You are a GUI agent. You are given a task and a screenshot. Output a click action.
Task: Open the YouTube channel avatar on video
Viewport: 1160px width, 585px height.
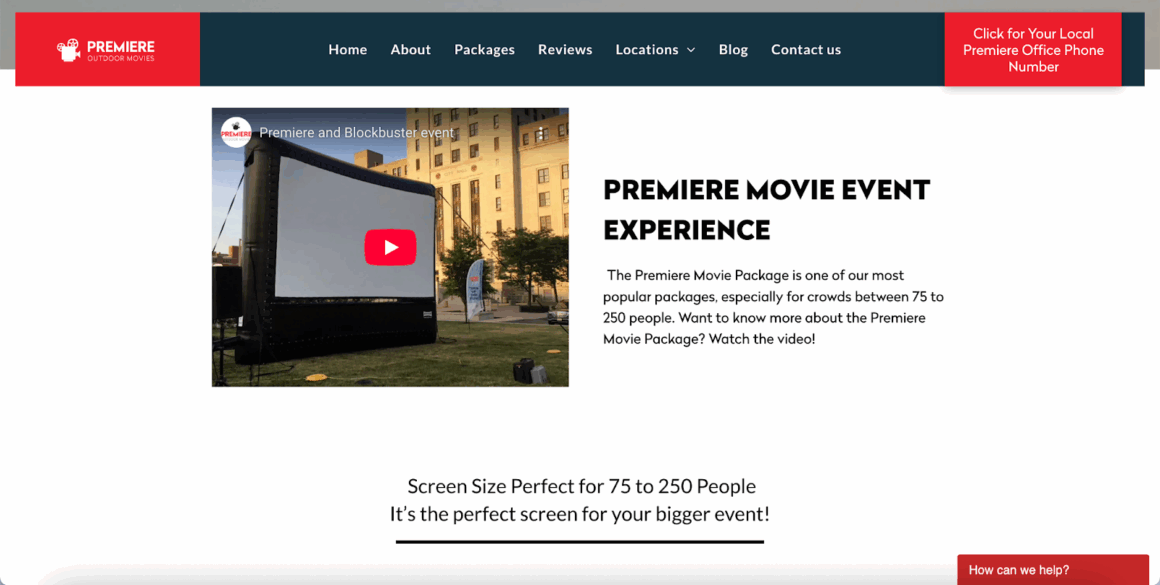pos(236,132)
